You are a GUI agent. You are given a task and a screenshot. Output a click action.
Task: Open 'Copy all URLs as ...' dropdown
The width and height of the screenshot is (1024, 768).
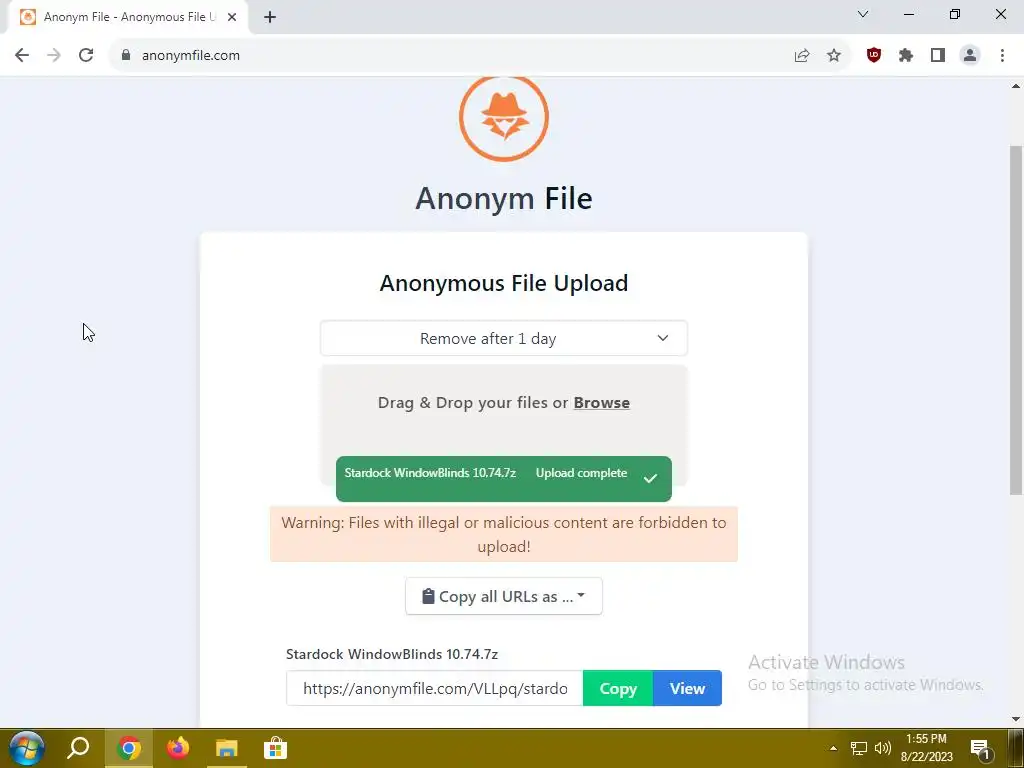(x=504, y=596)
